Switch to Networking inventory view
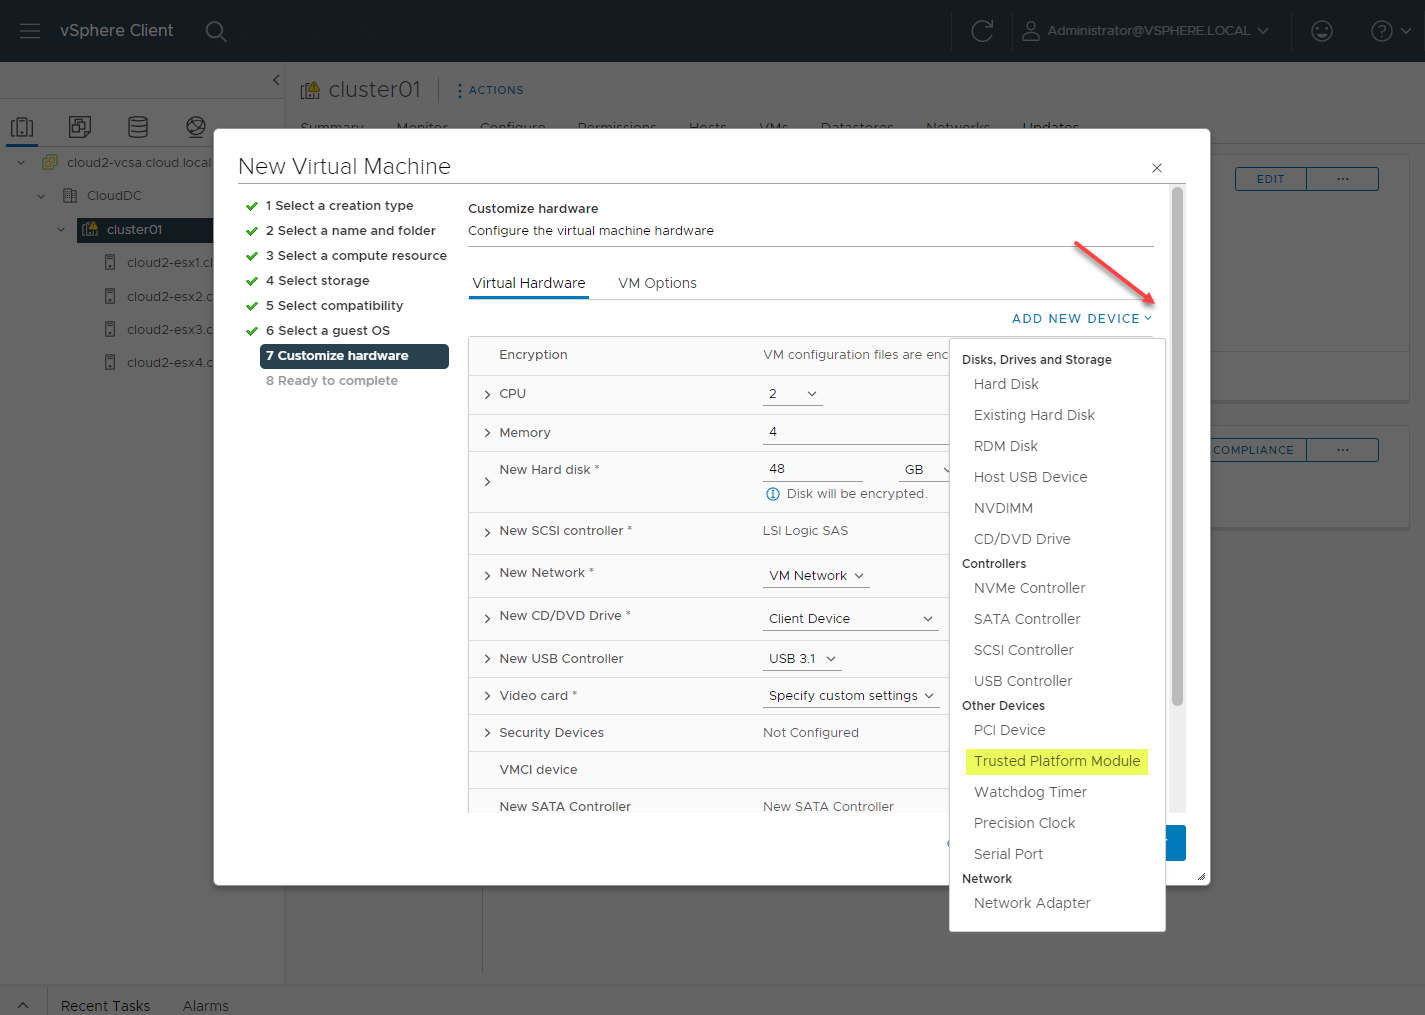The image size is (1425, 1015). (x=196, y=127)
